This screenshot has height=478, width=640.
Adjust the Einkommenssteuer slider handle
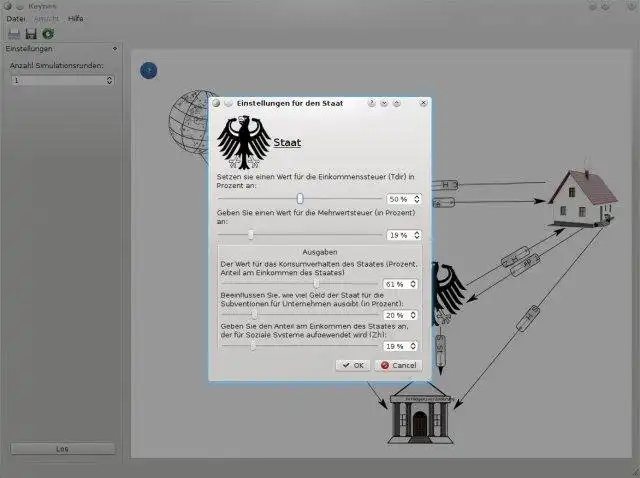[300, 199]
